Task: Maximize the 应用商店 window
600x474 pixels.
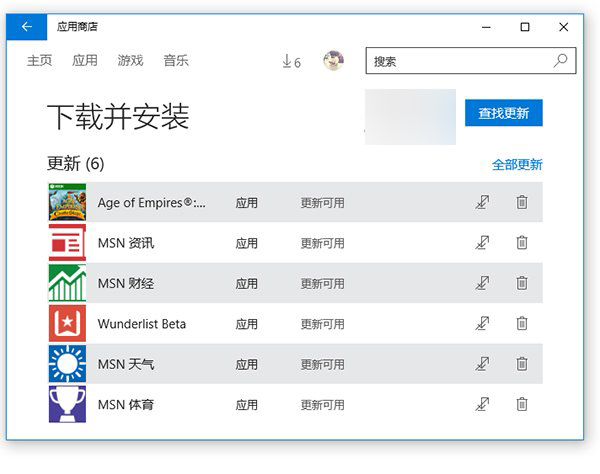Action: [x=525, y=27]
